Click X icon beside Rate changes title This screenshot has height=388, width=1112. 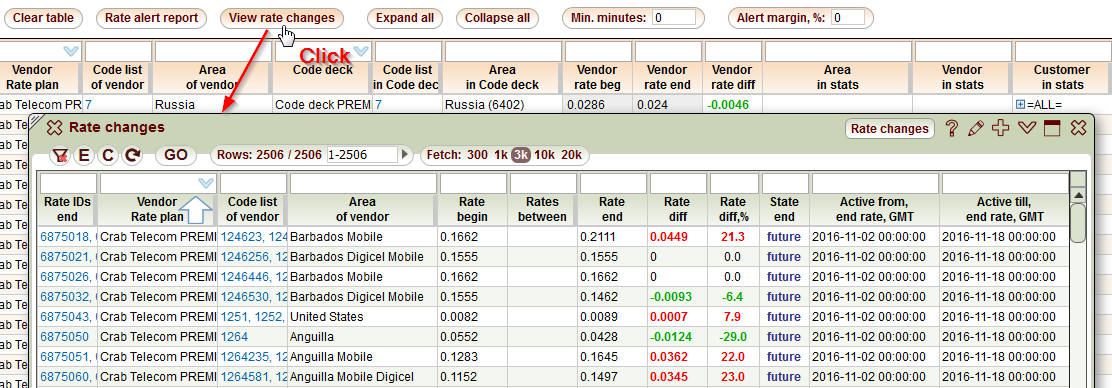pos(54,128)
